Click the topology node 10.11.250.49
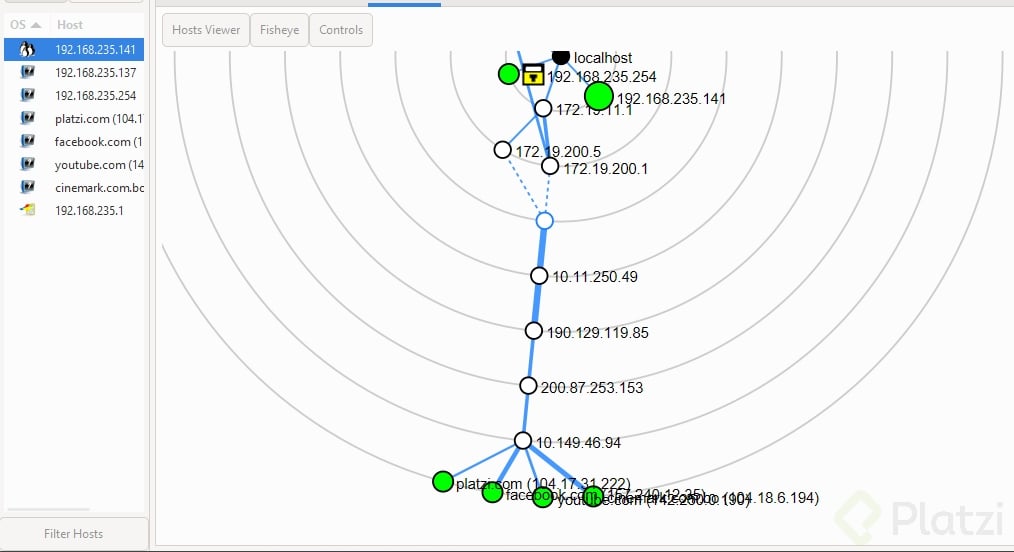 click(x=539, y=276)
